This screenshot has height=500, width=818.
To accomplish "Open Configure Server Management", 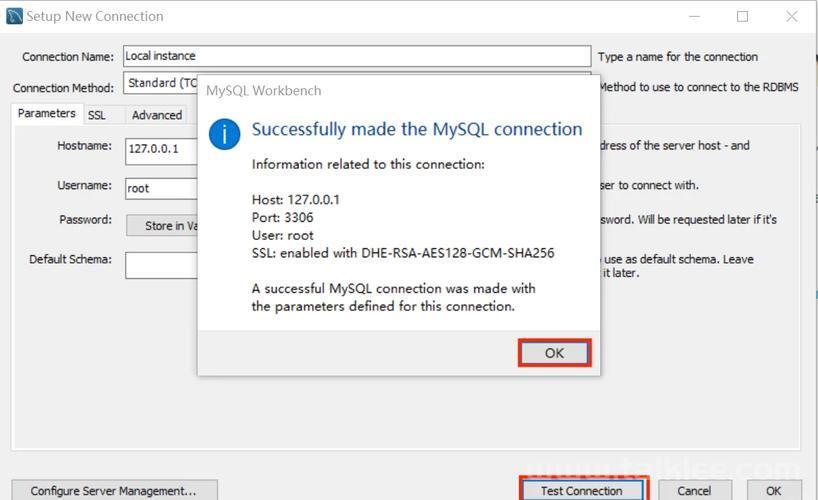I will [114, 491].
